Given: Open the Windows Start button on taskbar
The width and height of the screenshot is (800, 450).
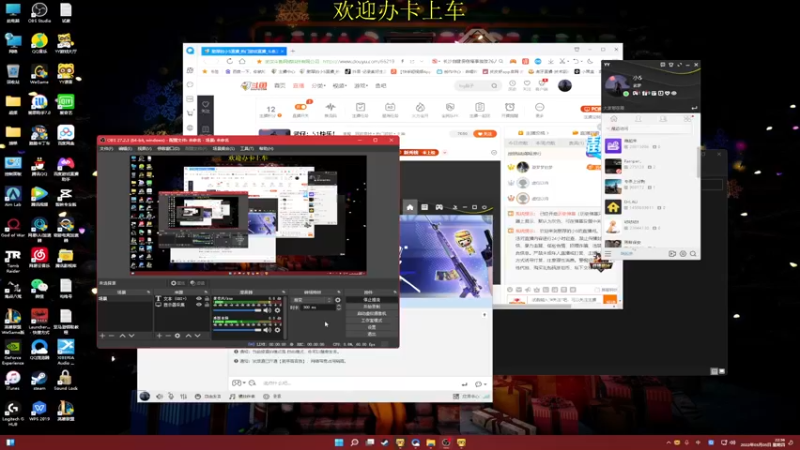Looking at the screenshot, I should click(x=339, y=442).
